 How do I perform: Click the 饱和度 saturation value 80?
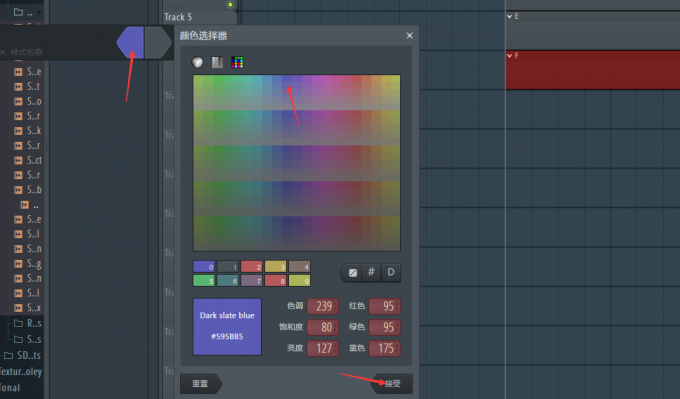[323, 327]
